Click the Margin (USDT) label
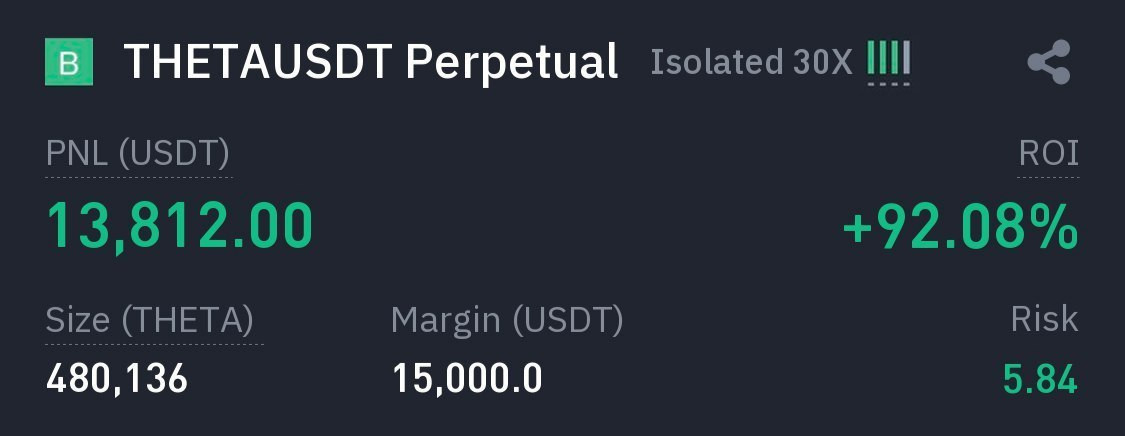 click(x=507, y=320)
